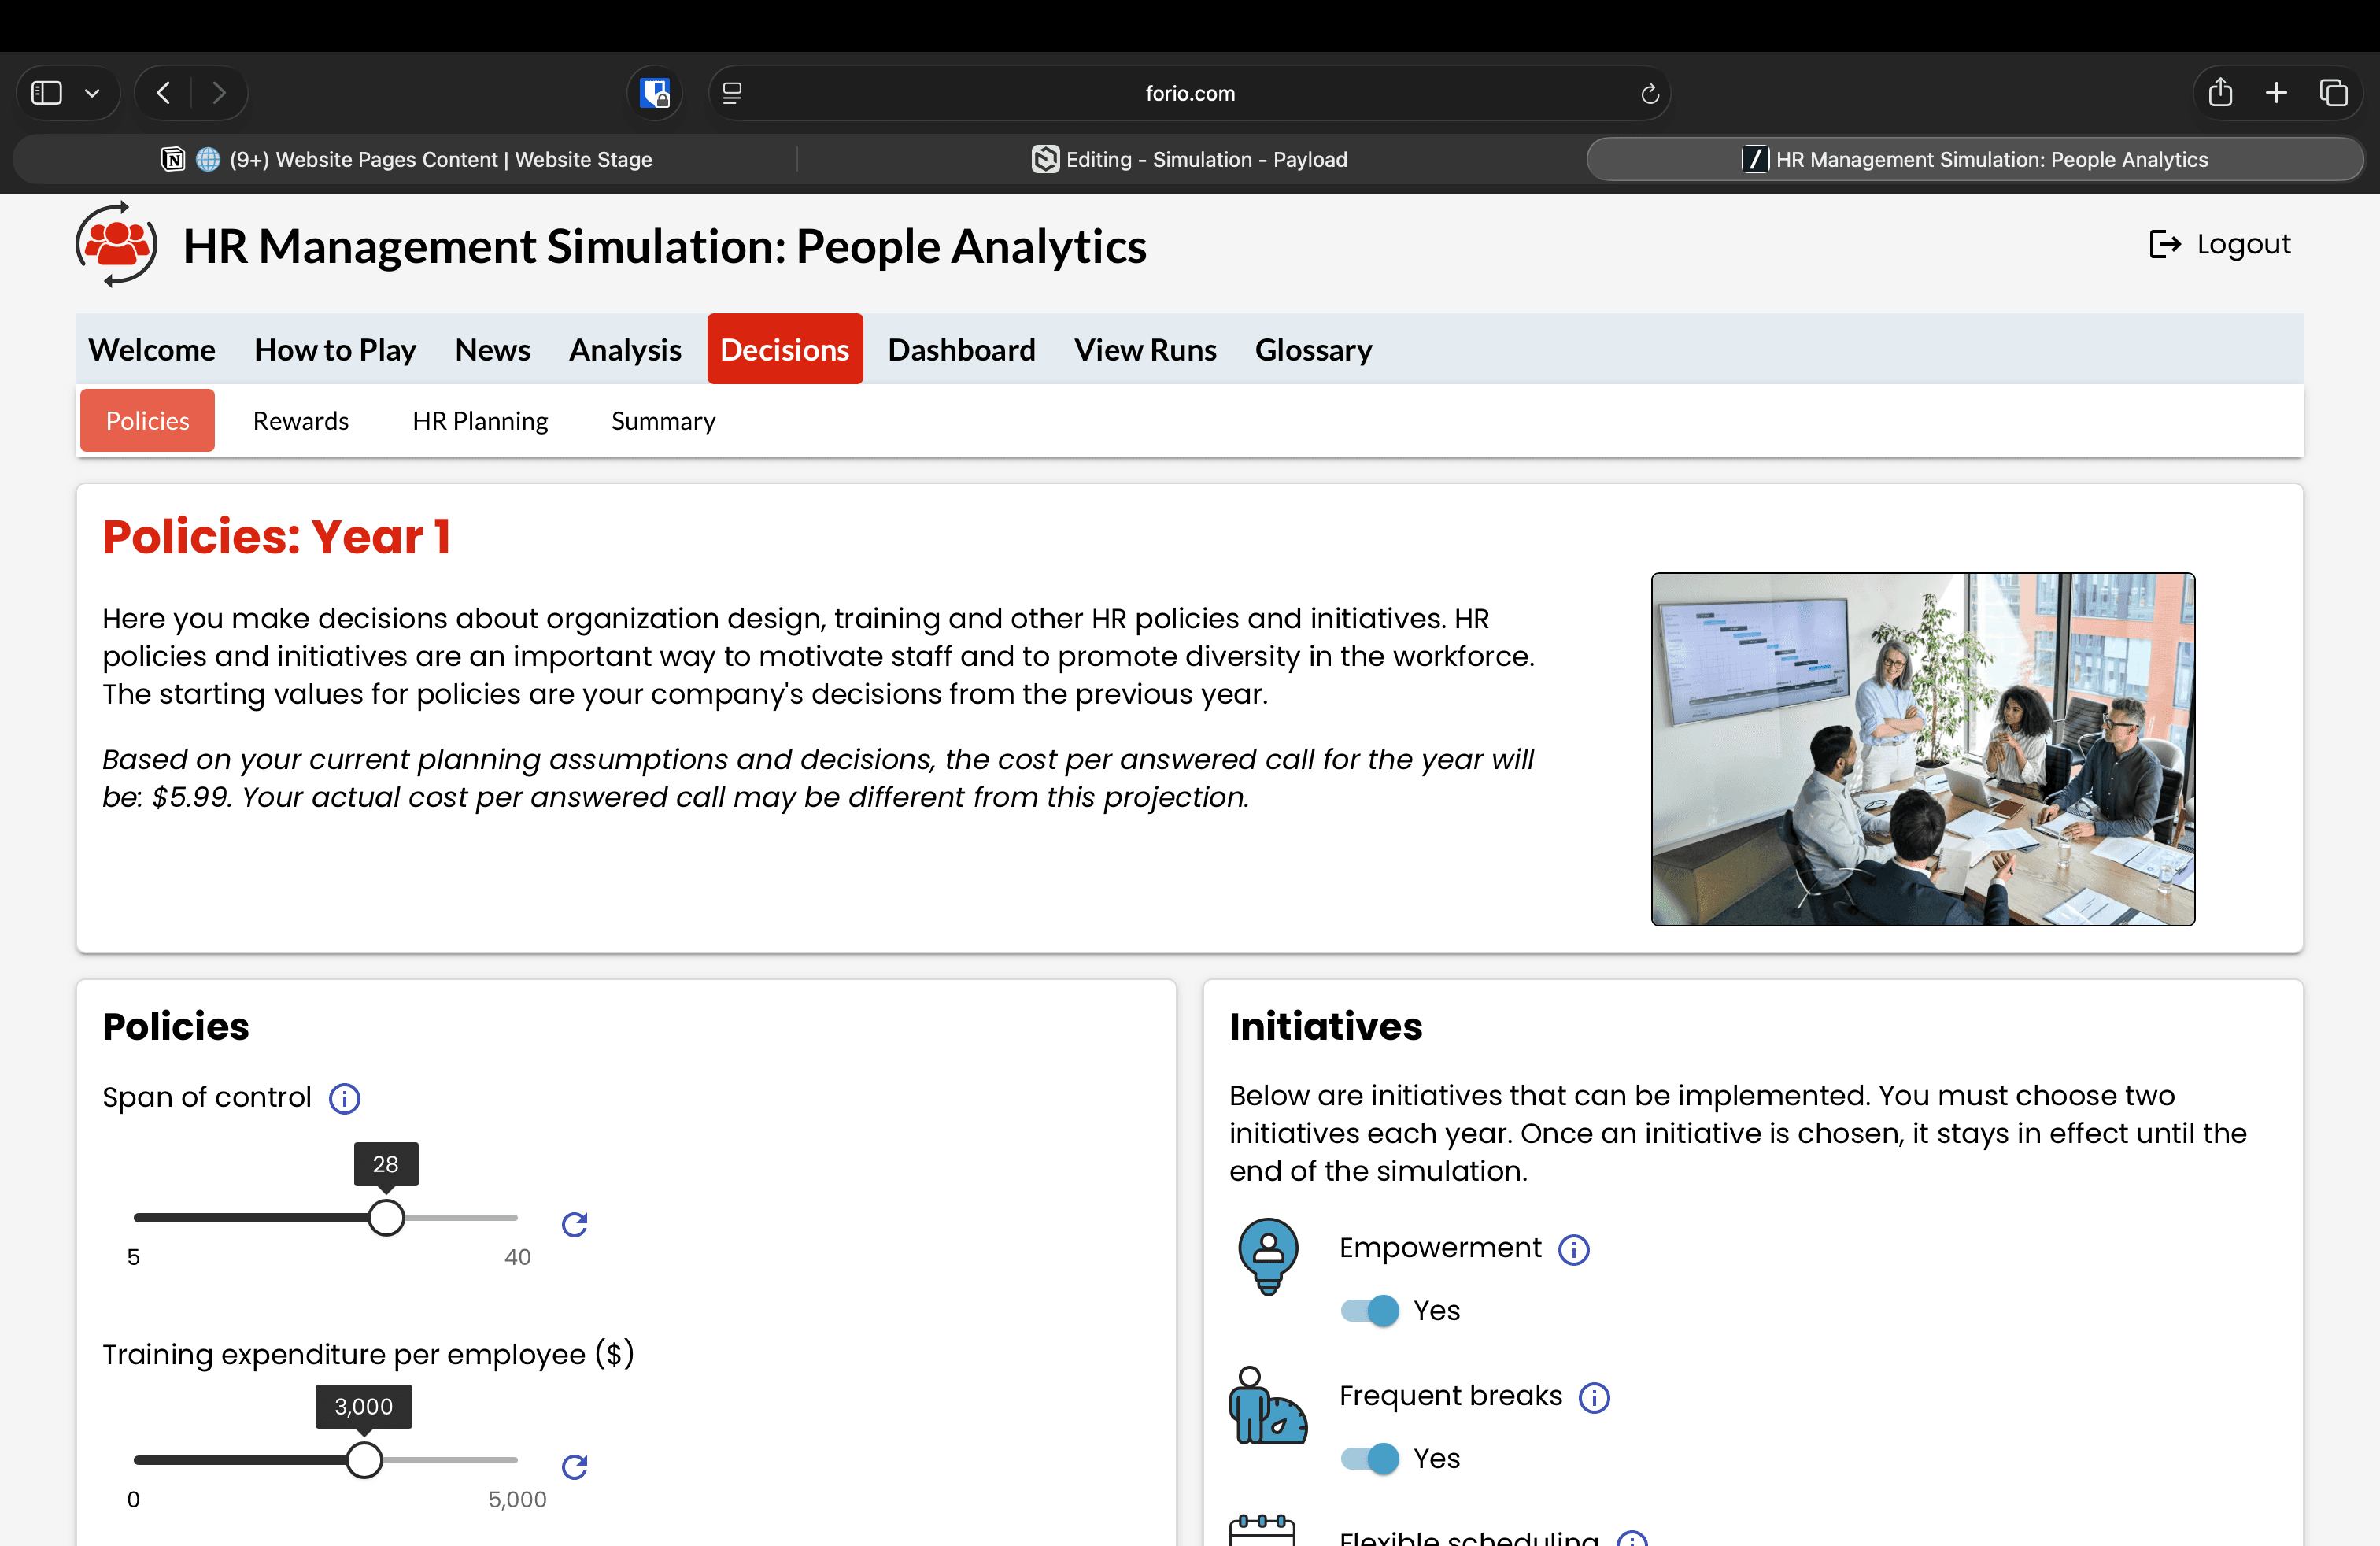Open Frequent breaks info icon

pyautogui.click(x=1594, y=1397)
